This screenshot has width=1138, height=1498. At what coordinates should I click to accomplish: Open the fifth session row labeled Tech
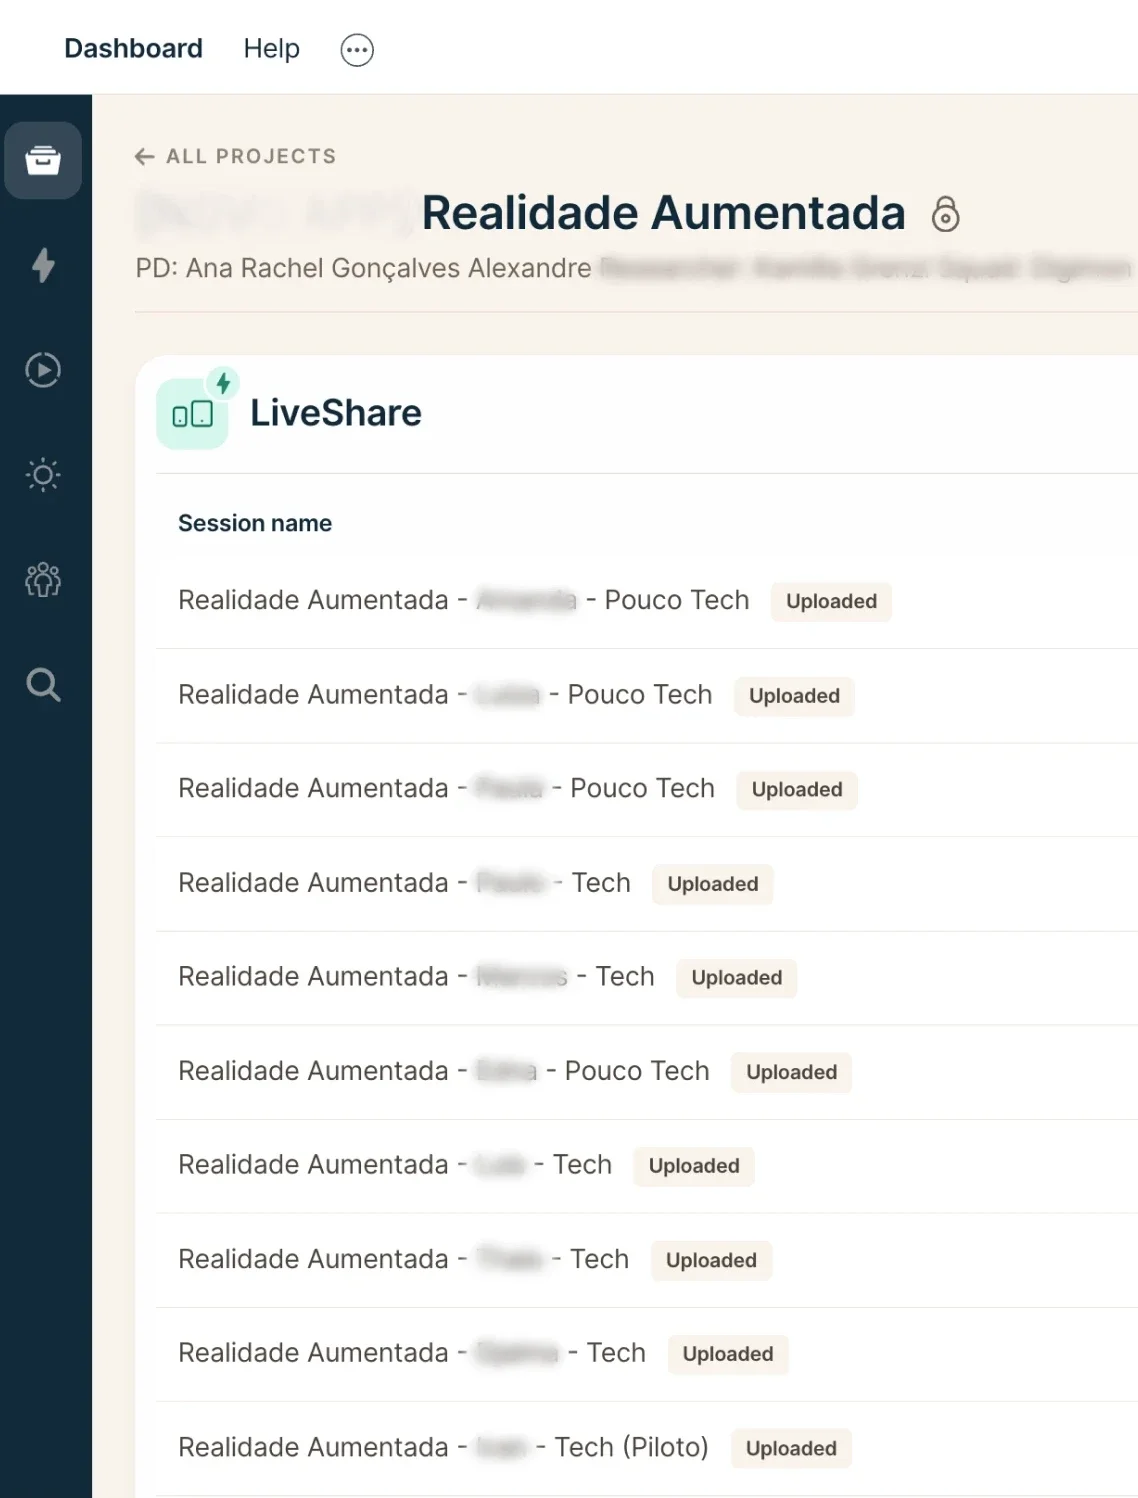click(x=647, y=978)
